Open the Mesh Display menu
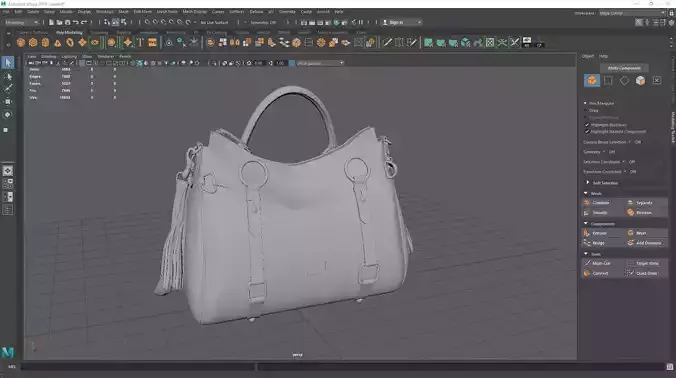This screenshot has height=378, width=676. [194, 12]
